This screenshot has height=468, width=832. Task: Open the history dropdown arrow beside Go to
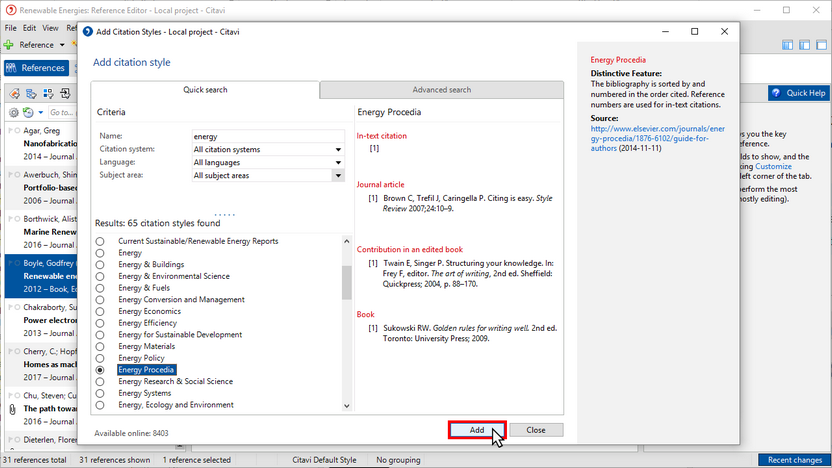point(40,112)
